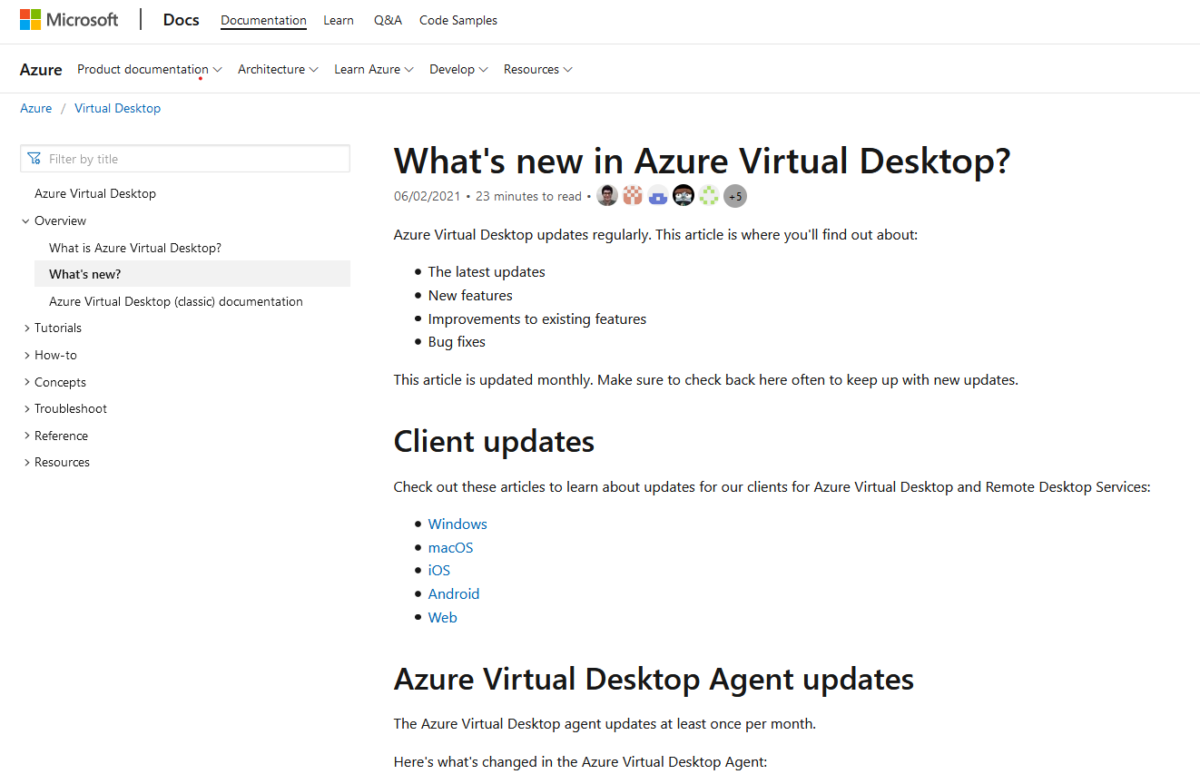Click the Microsoft logo
The height and width of the screenshot is (774, 1200).
68,19
